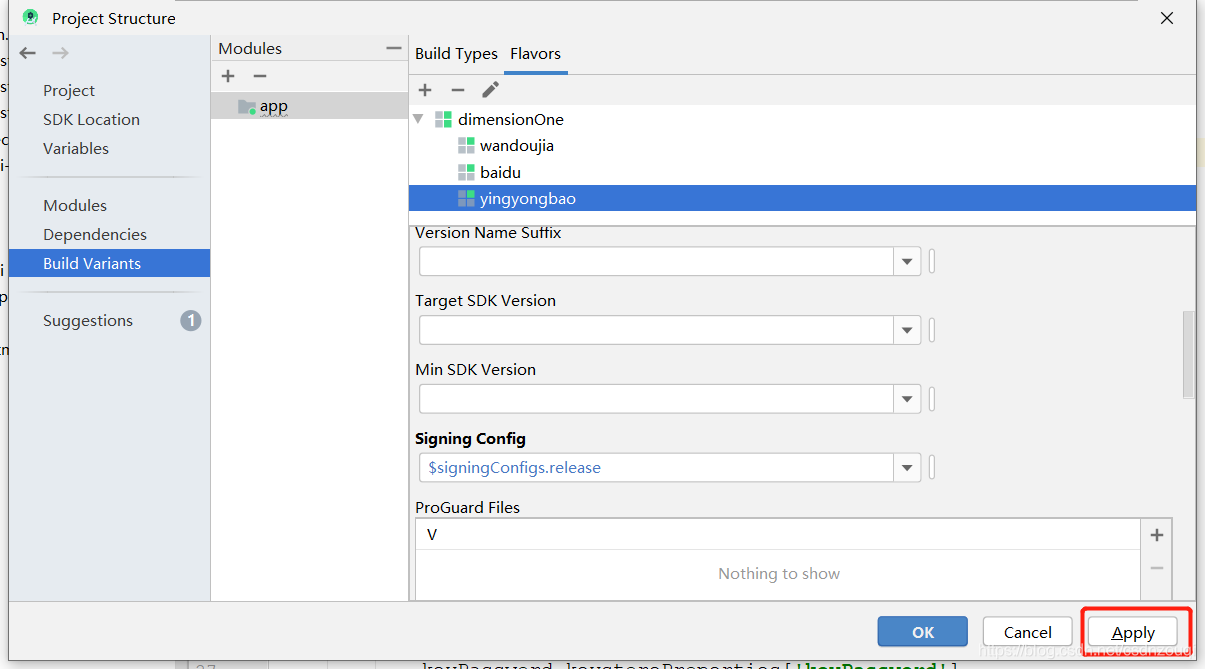The width and height of the screenshot is (1205, 669).
Task: Add a new module with plus icon
Action: pos(228,76)
